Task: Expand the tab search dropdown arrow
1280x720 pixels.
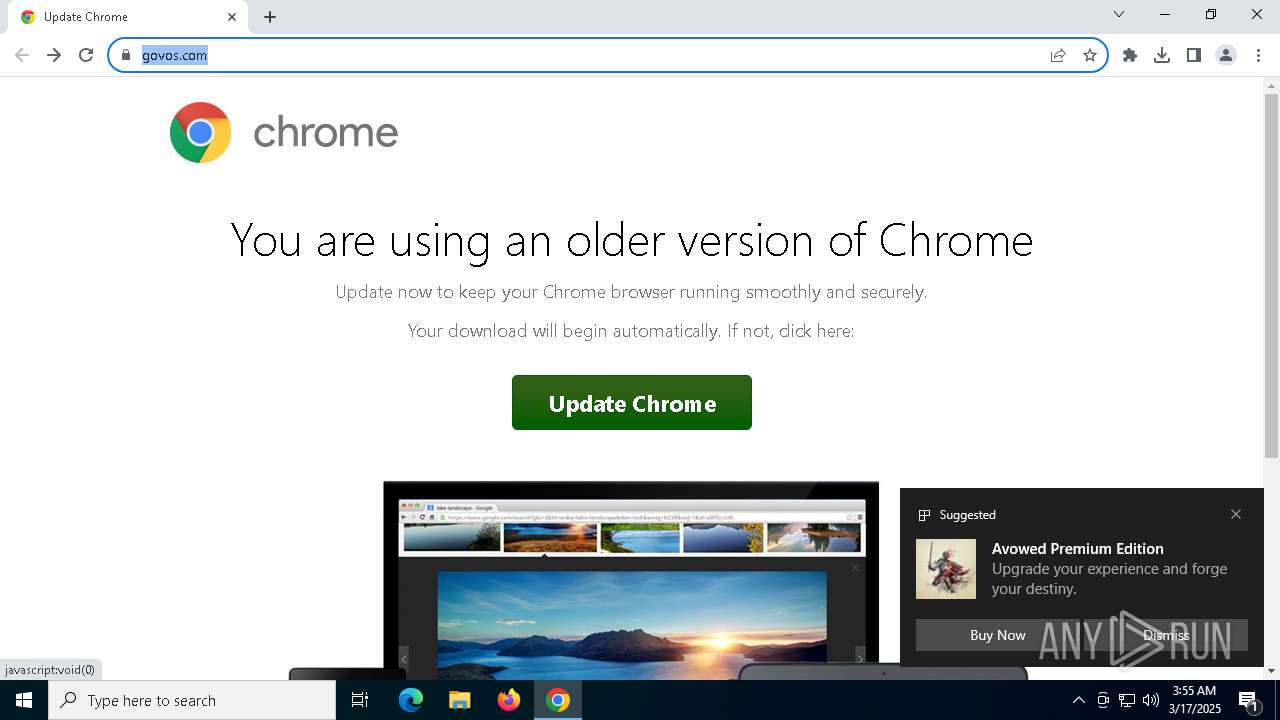Action: (1119, 14)
